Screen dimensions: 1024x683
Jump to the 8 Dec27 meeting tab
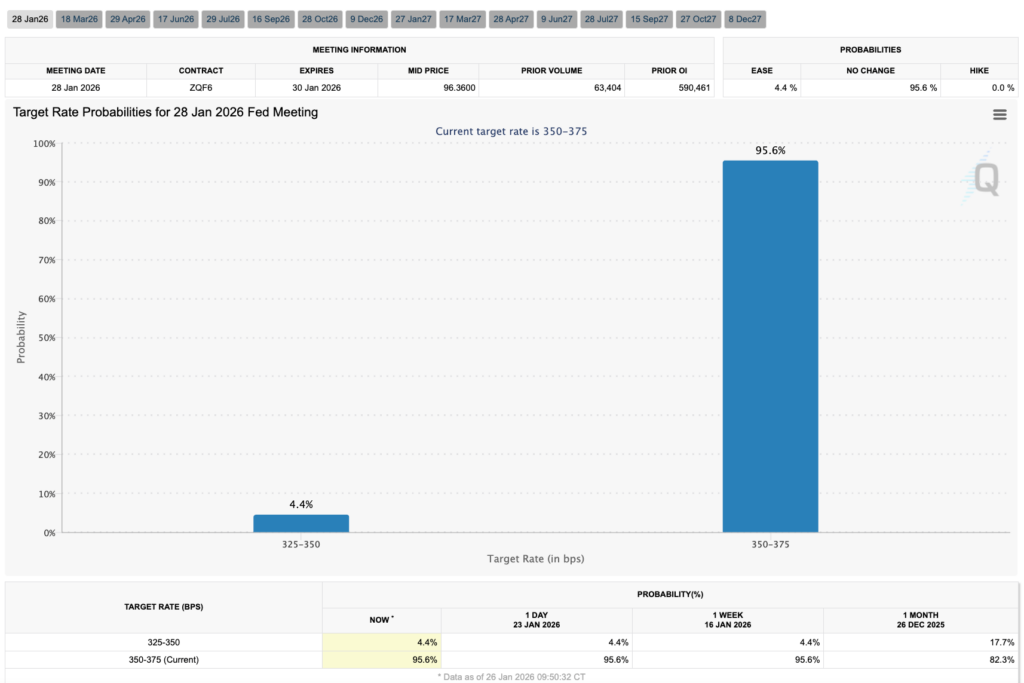tap(743, 19)
